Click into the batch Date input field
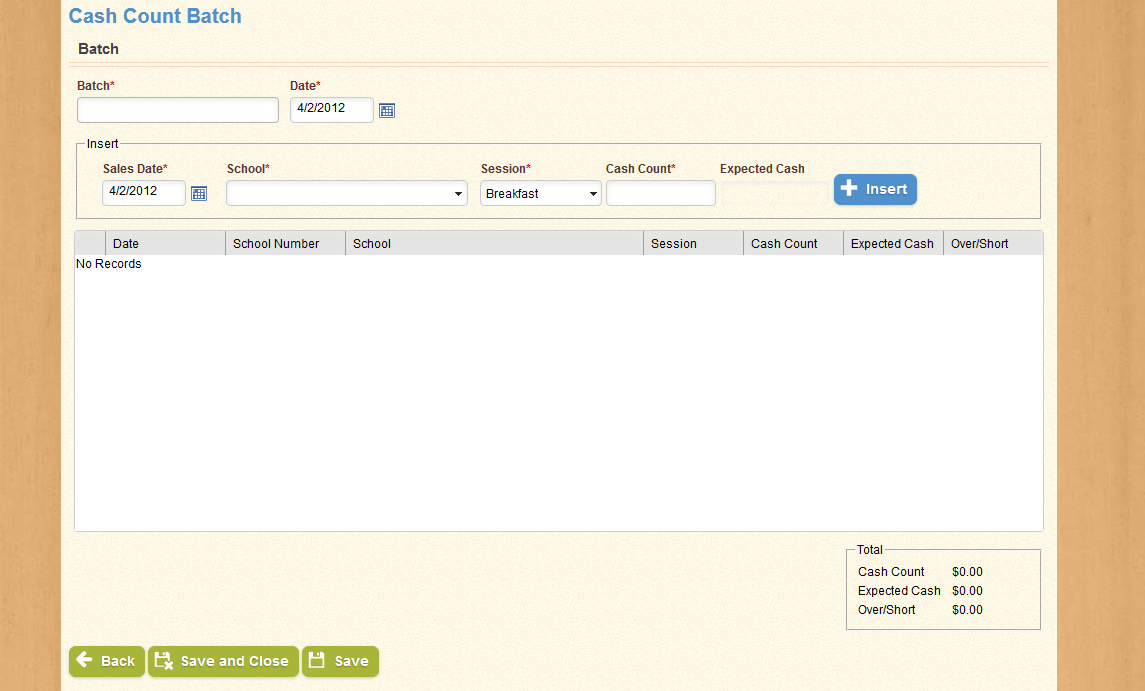Image resolution: width=1145 pixels, height=691 pixels. [x=331, y=110]
